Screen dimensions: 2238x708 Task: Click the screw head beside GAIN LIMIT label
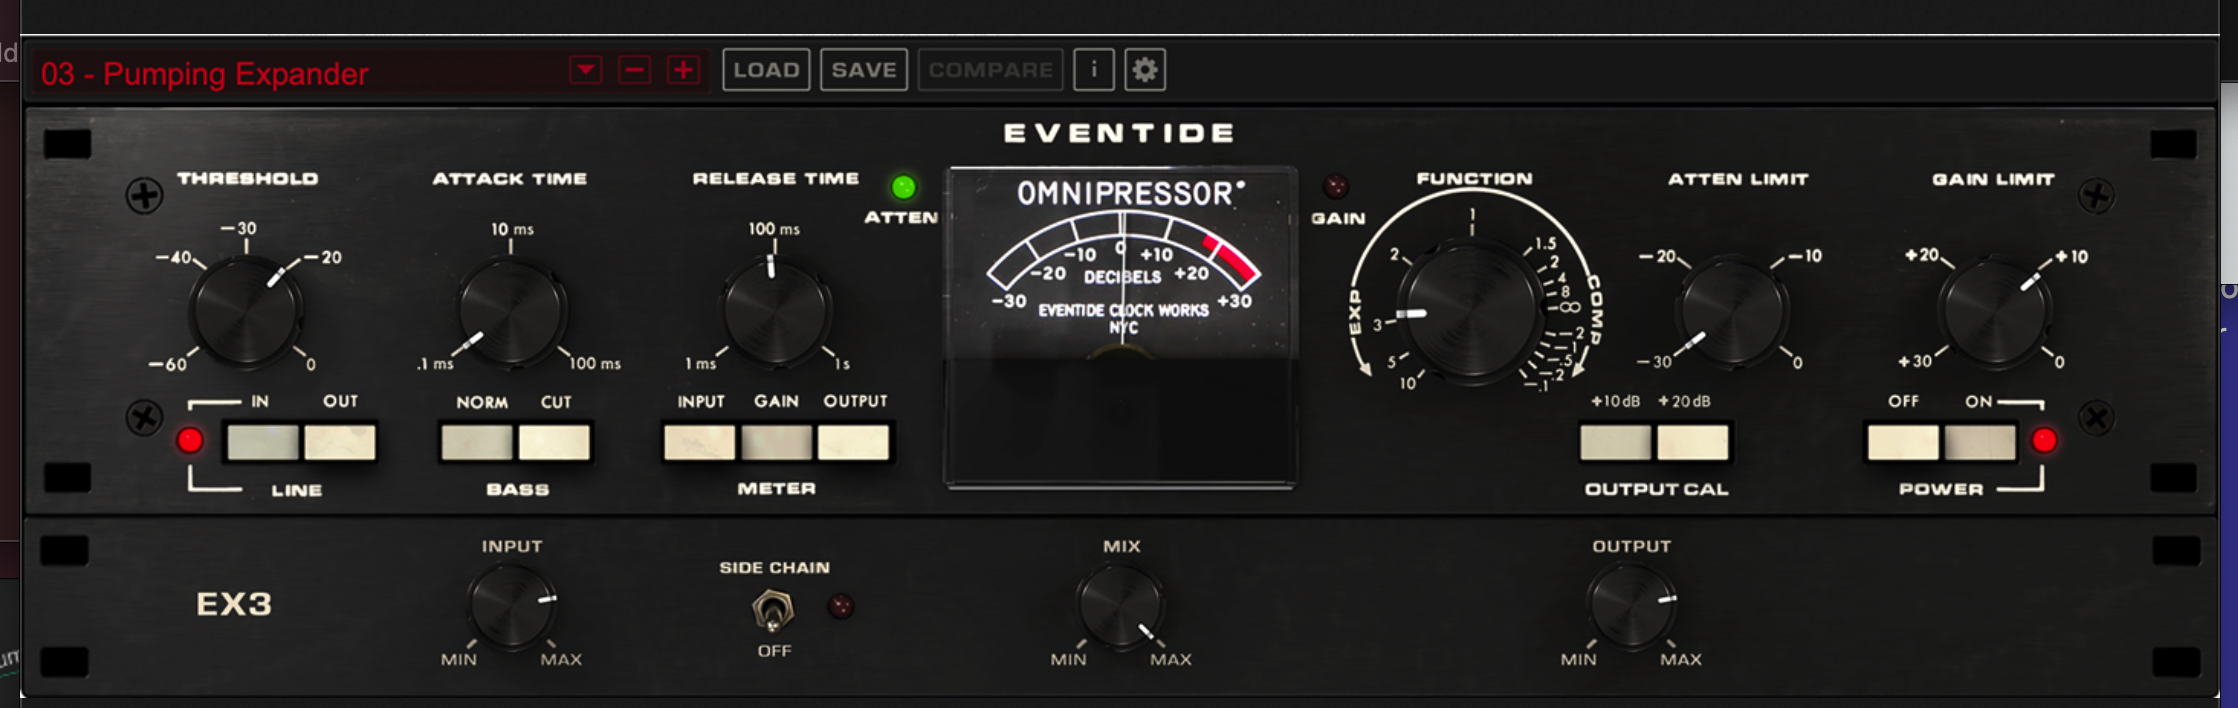[x=2096, y=195]
